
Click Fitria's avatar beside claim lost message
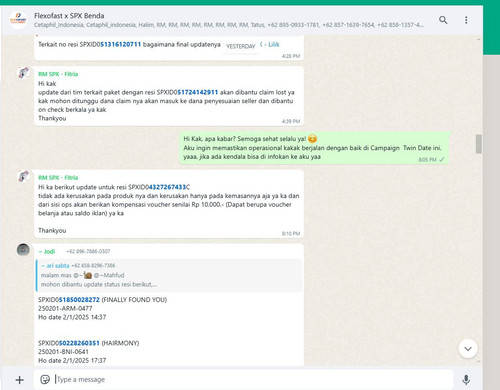point(23,72)
